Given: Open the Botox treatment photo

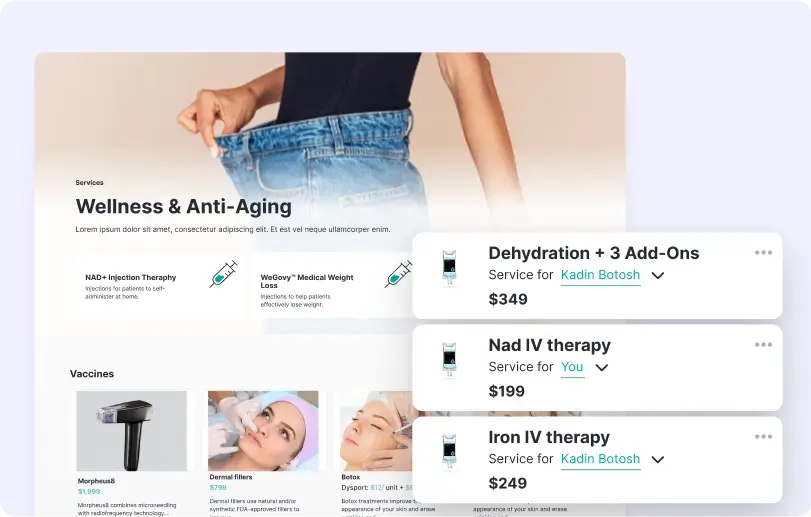Looking at the screenshot, I should tap(377, 431).
